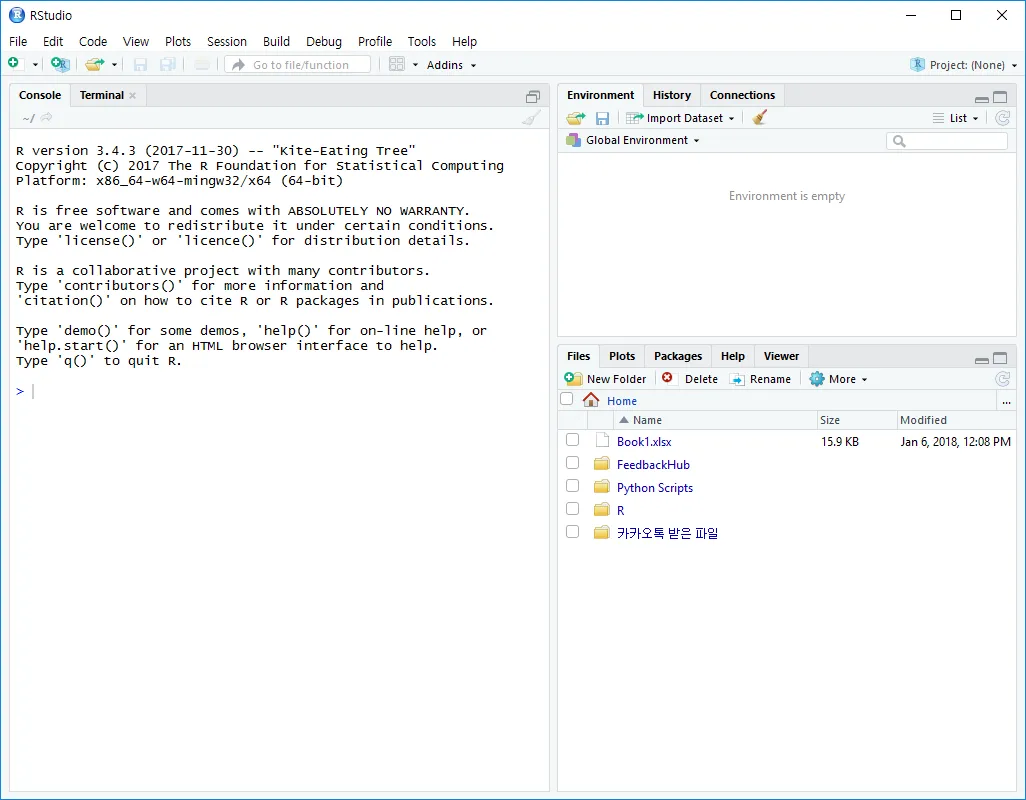Expand the recent files dropdown arrow
The width and height of the screenshot is (1026, 800).
click(115, 65)
